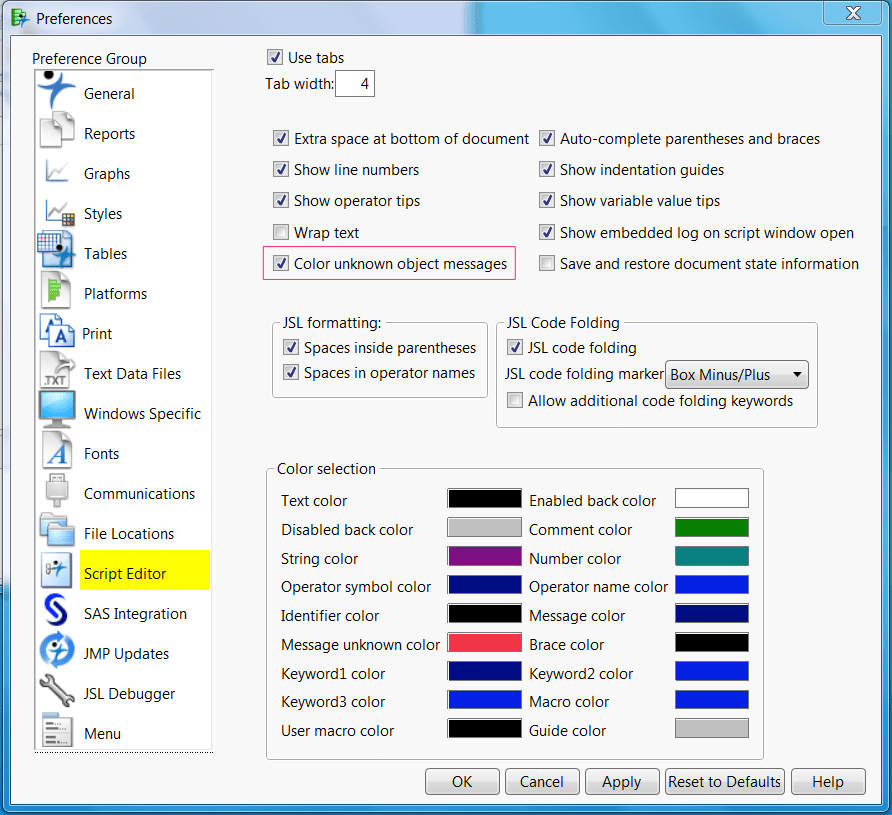Enable Save and restore document state information
This screenshot has width=892, height=815.
point(547,263)
